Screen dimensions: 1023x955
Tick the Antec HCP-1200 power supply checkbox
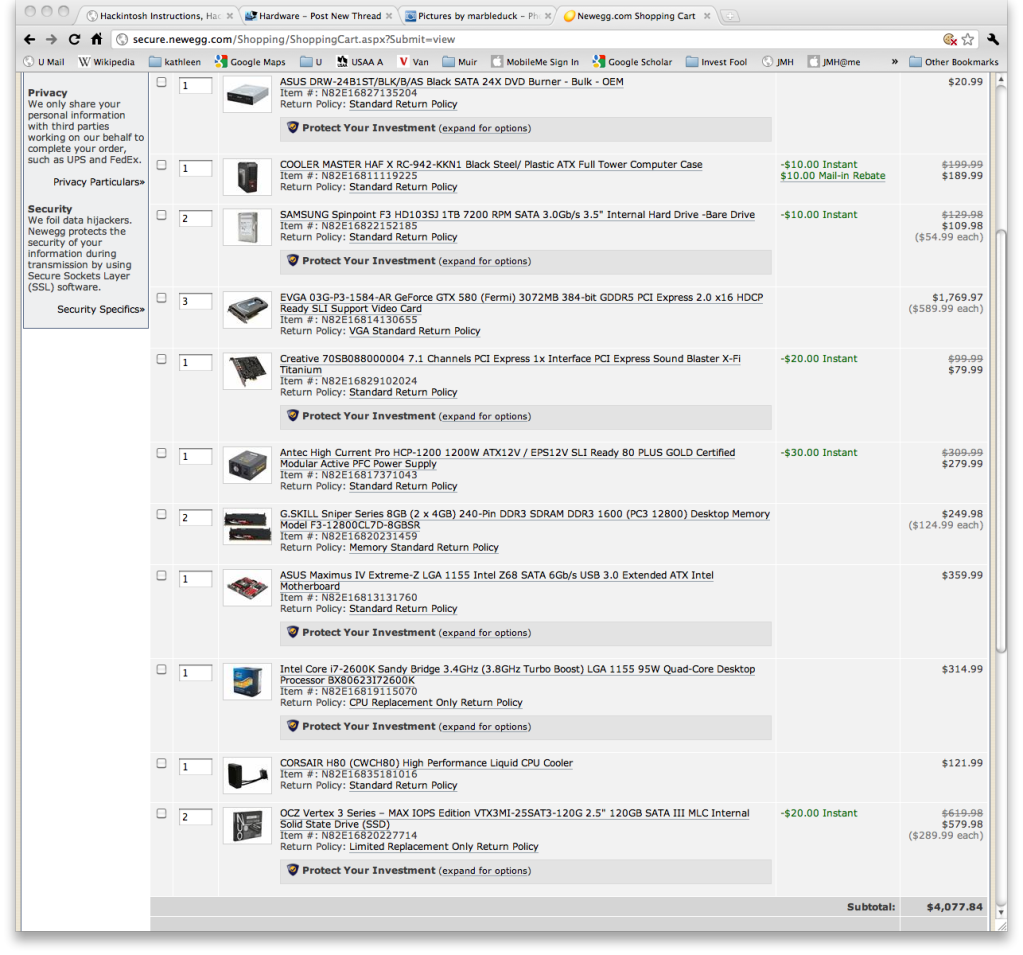pos(162,453)
